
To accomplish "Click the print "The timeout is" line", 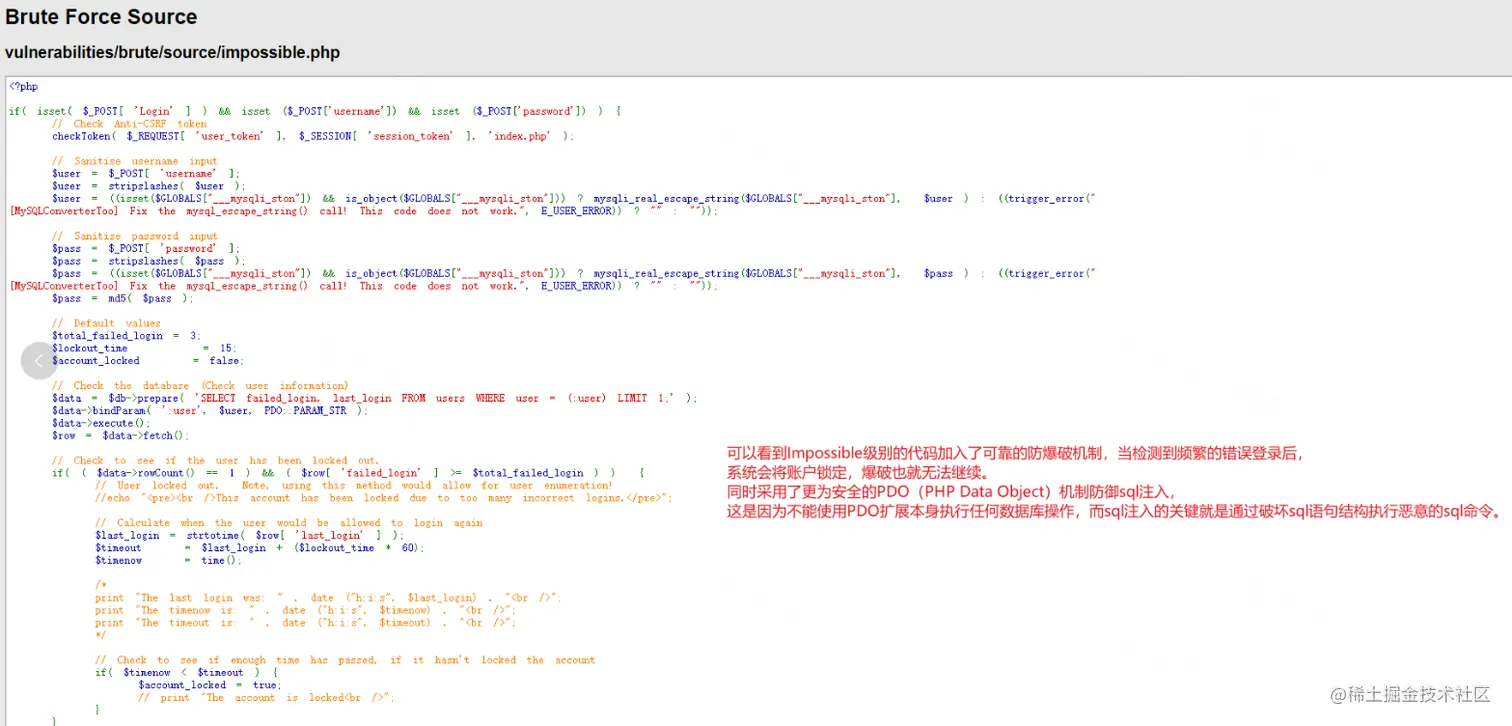I will click(x=306, y=623).
